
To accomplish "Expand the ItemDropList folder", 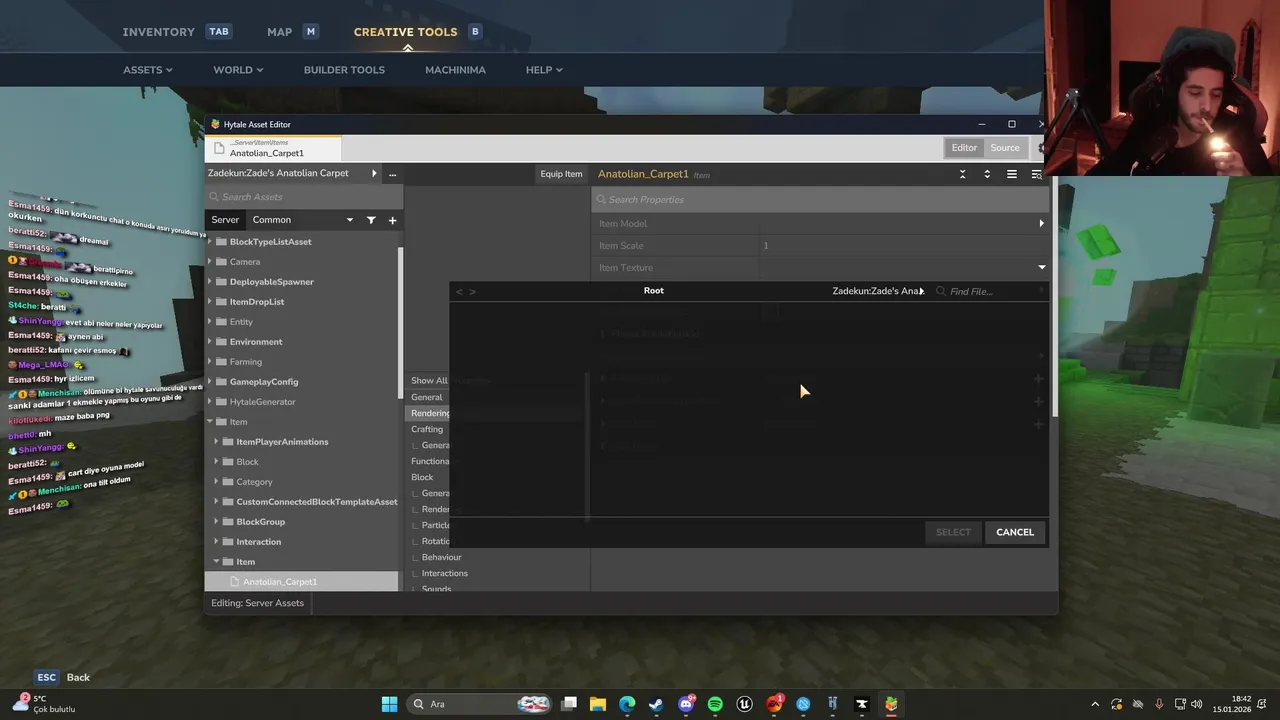I will click(x=209, y=302).
